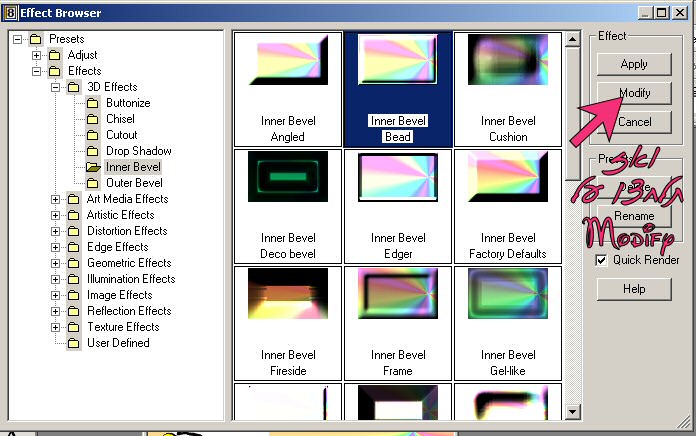This screenshot has height=436, width=696.
Task: Expand the Art Media Effects node
Action: [57, 199]
